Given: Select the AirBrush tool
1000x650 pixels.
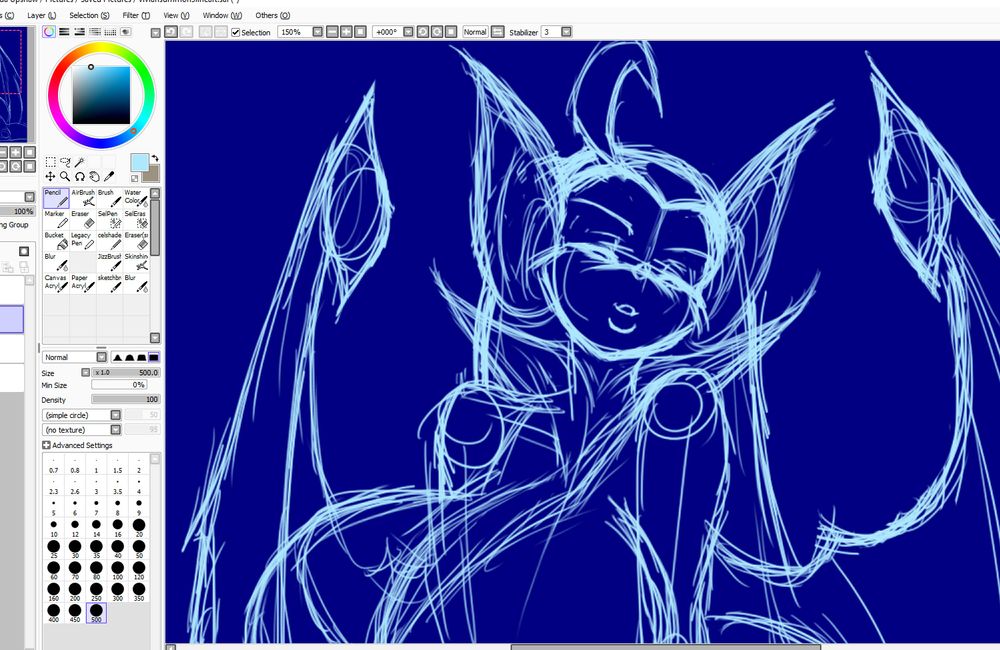Looking at the screenshot, I should [x=83, y=198].
